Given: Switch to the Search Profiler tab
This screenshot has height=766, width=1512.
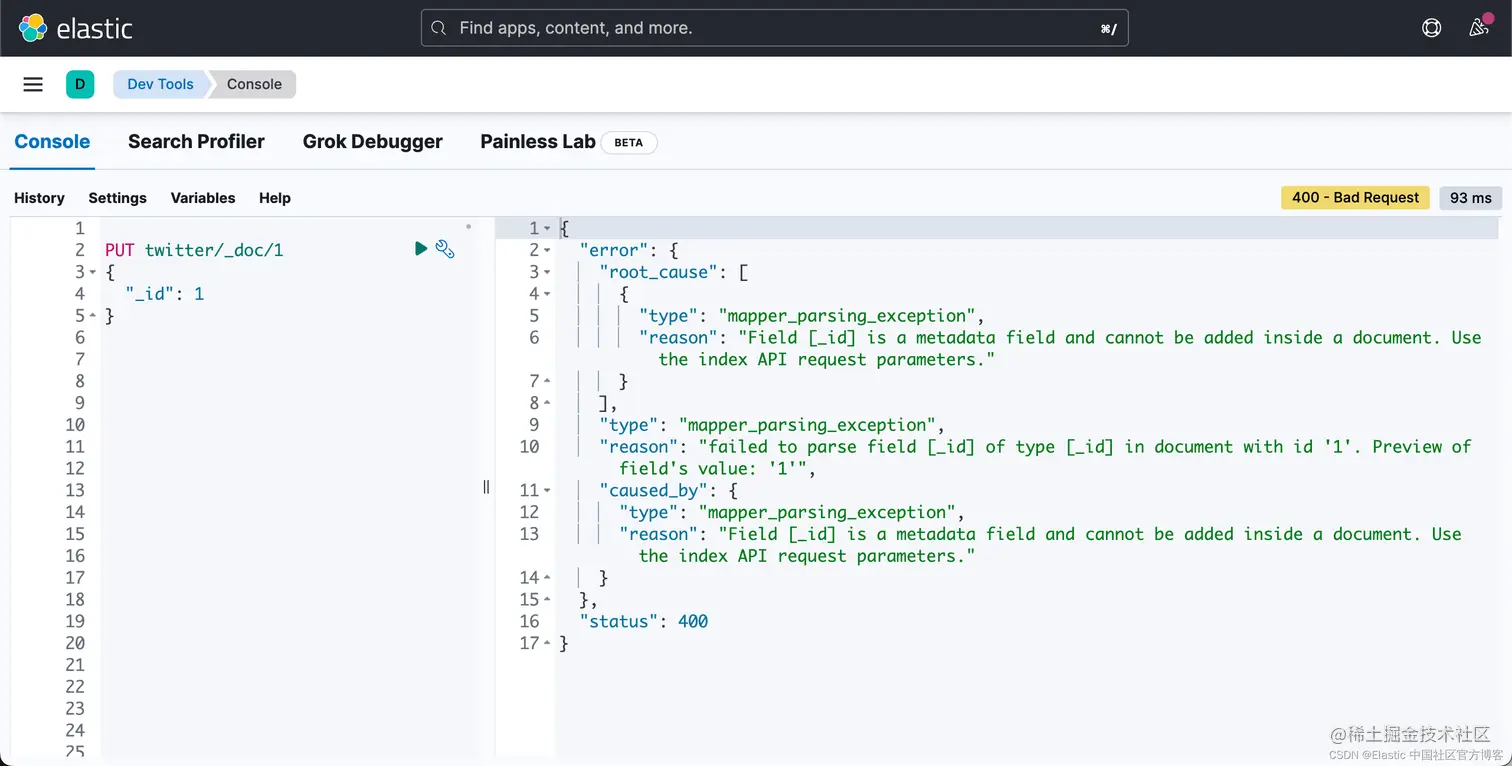Looking at the screenshot, I should coord(196,141).
